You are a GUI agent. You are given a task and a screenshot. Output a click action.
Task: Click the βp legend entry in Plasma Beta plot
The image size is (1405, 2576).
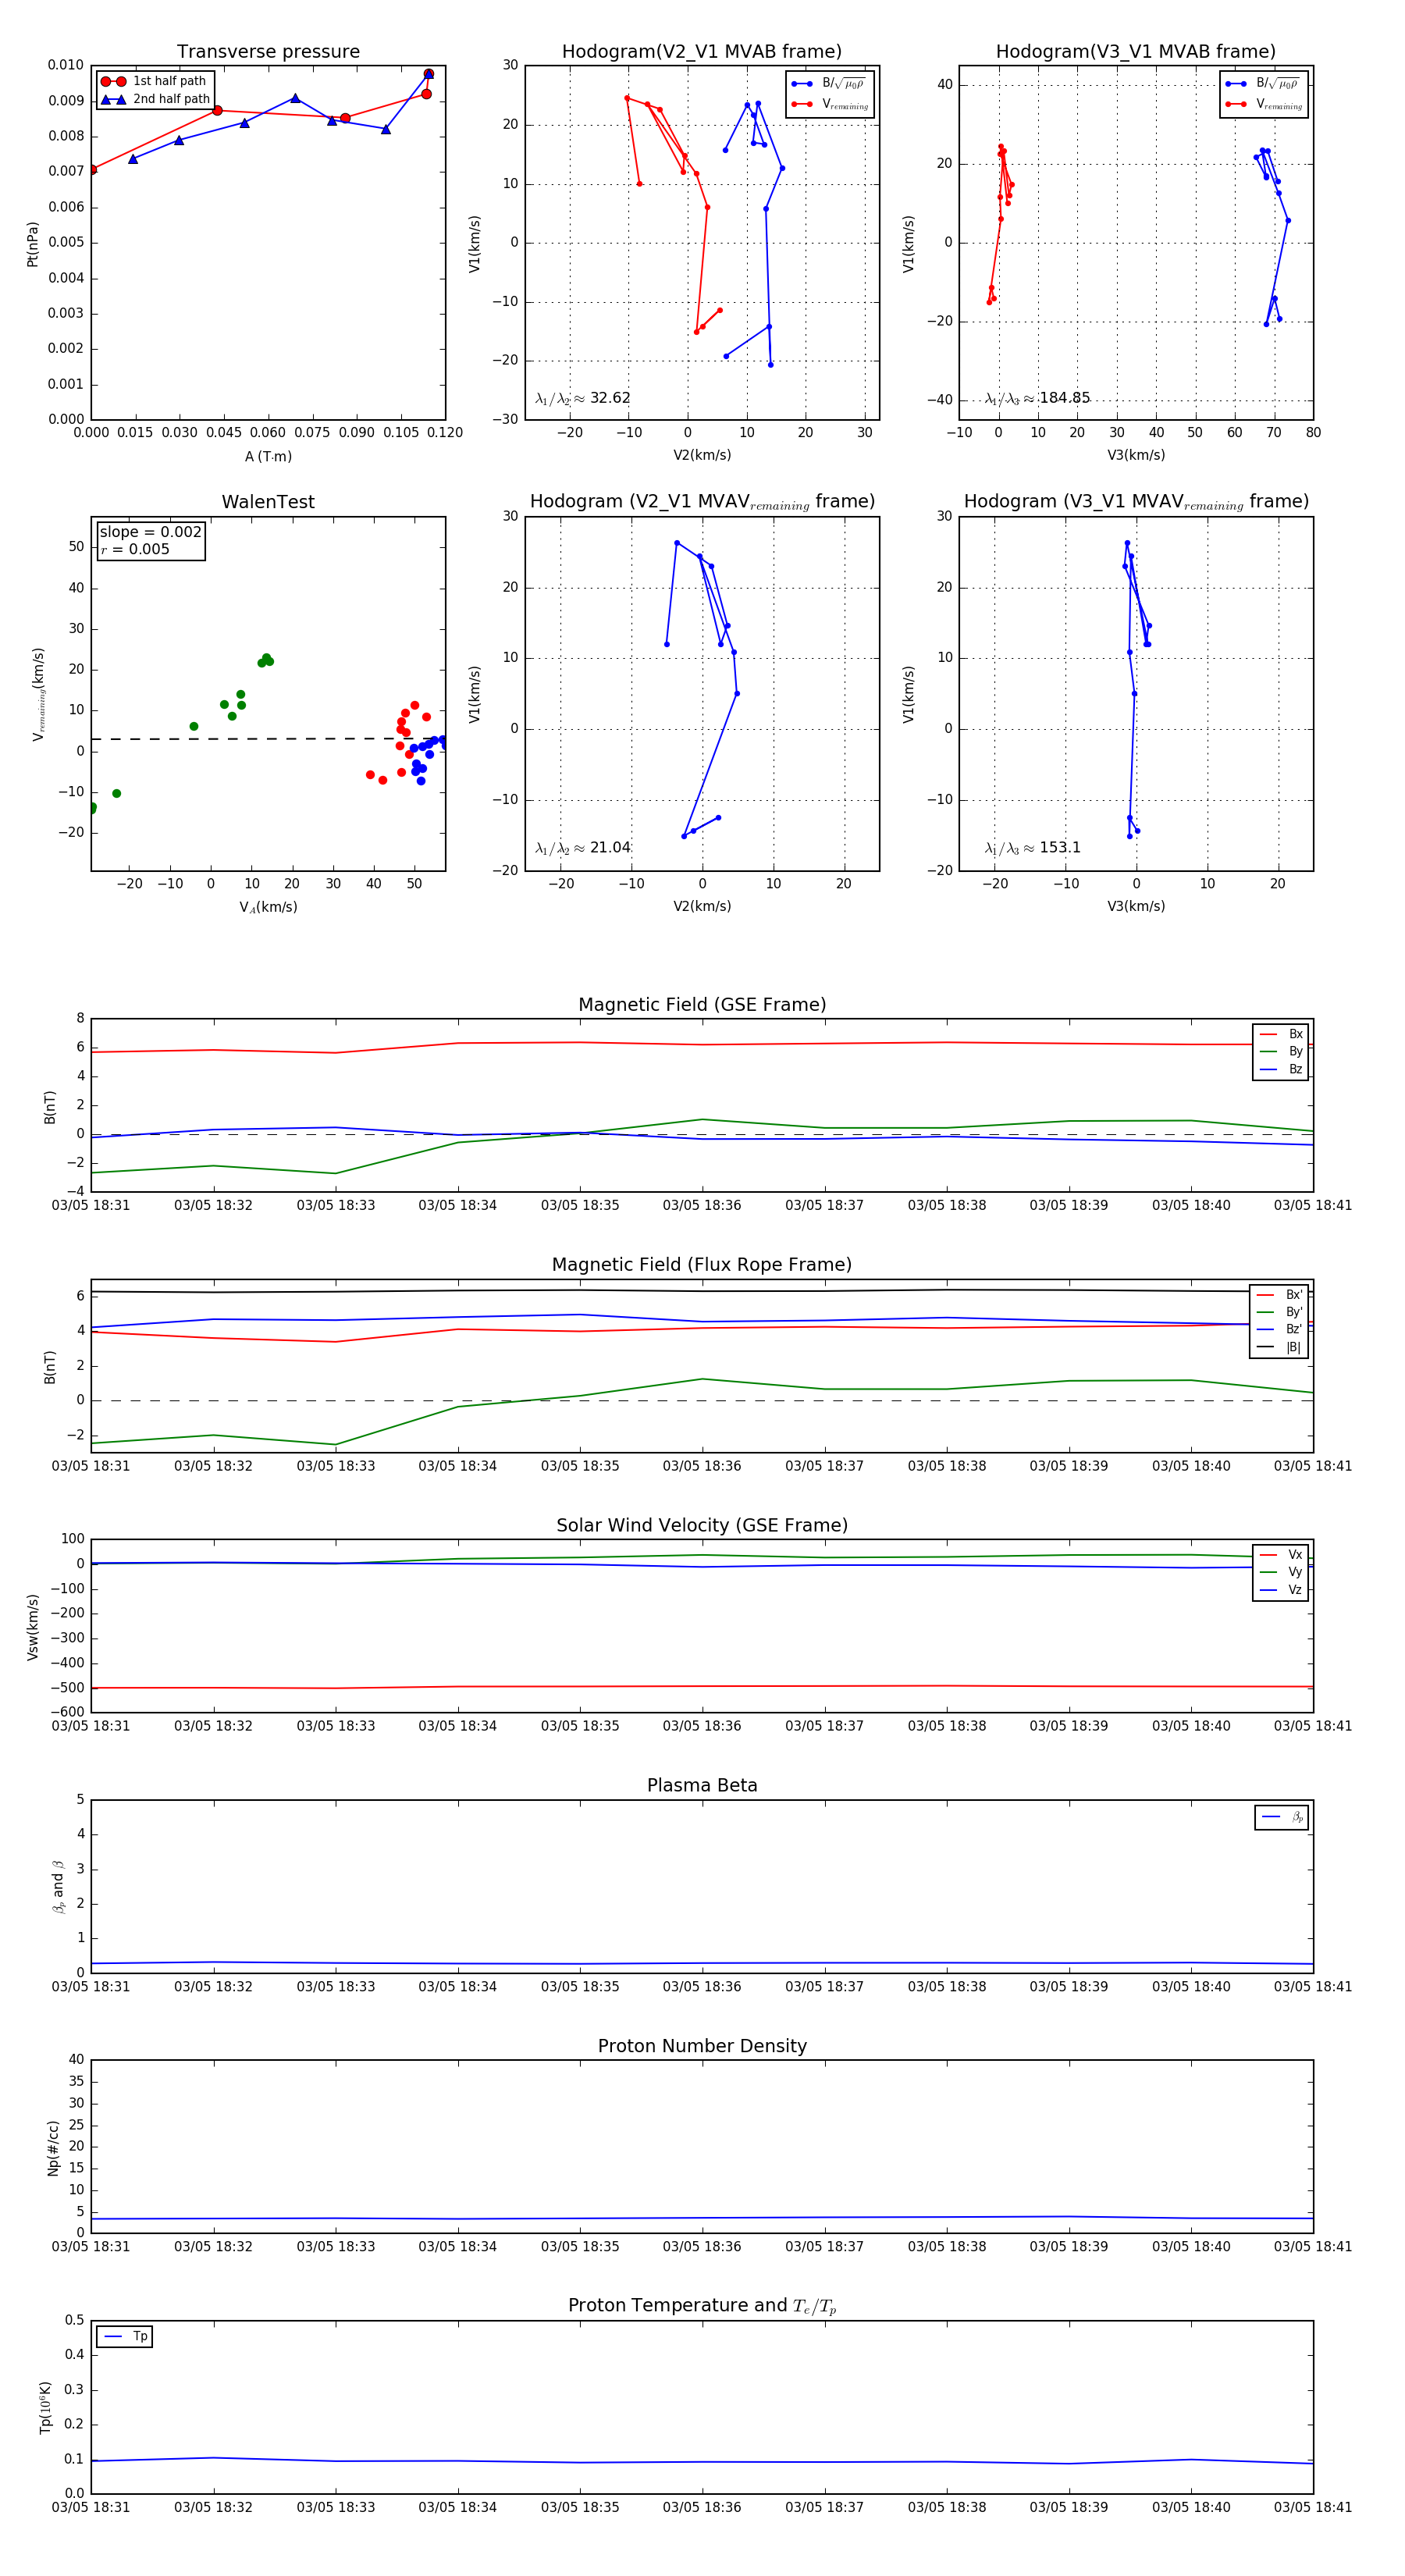coord(1282,1817)
